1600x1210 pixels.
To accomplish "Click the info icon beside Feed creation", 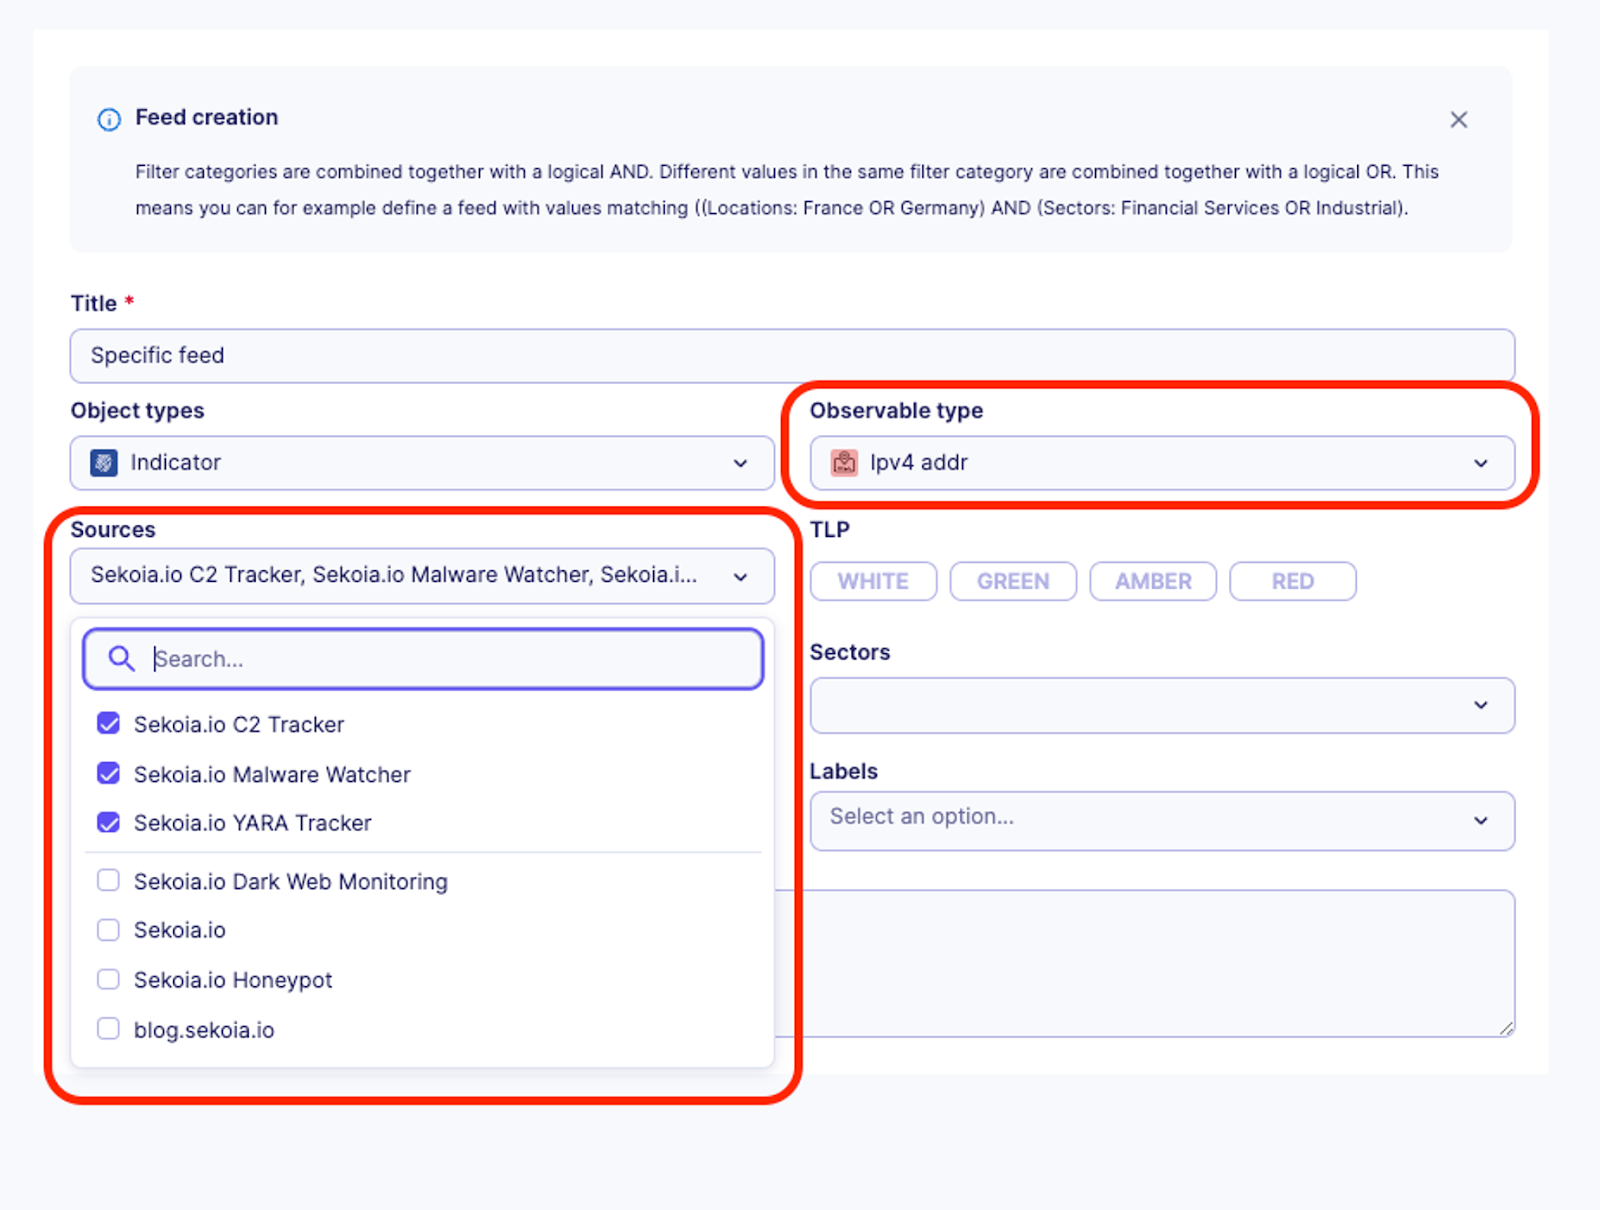I will coord(109,119).
